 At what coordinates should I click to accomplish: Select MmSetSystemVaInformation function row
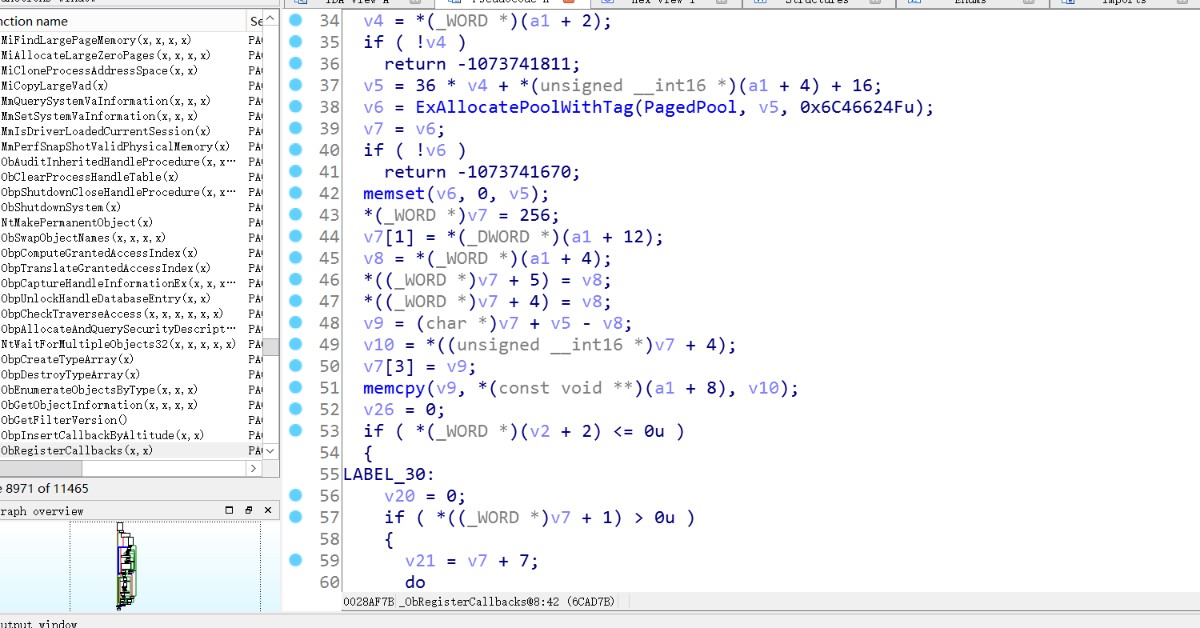[132, 116]
